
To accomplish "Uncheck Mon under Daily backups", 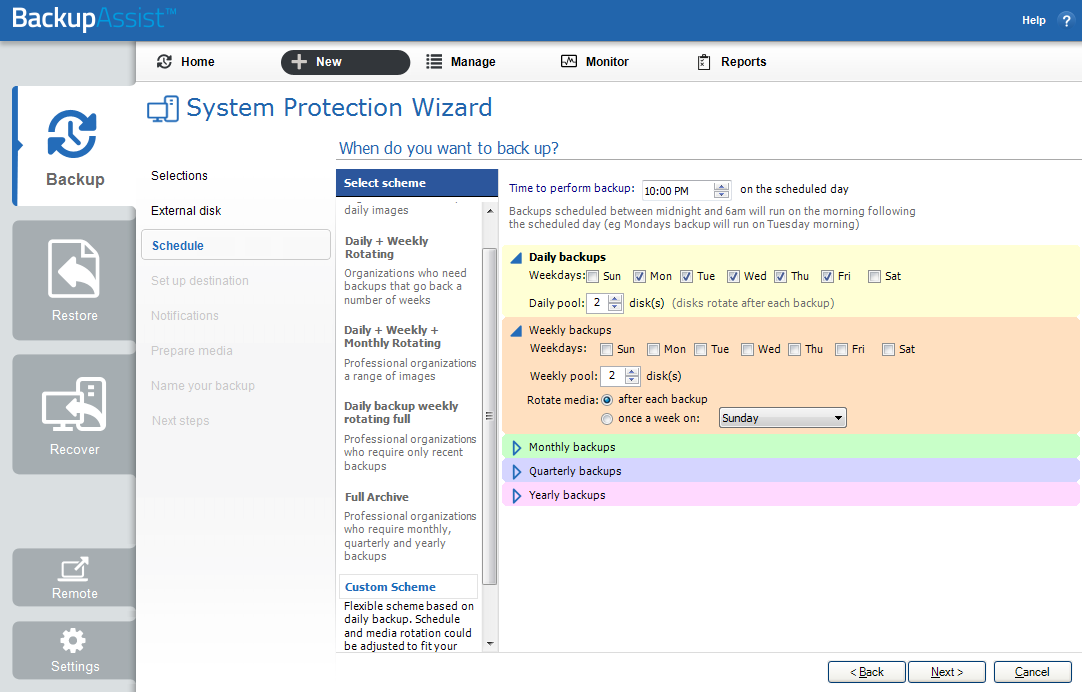I will (x=640, y=277).
